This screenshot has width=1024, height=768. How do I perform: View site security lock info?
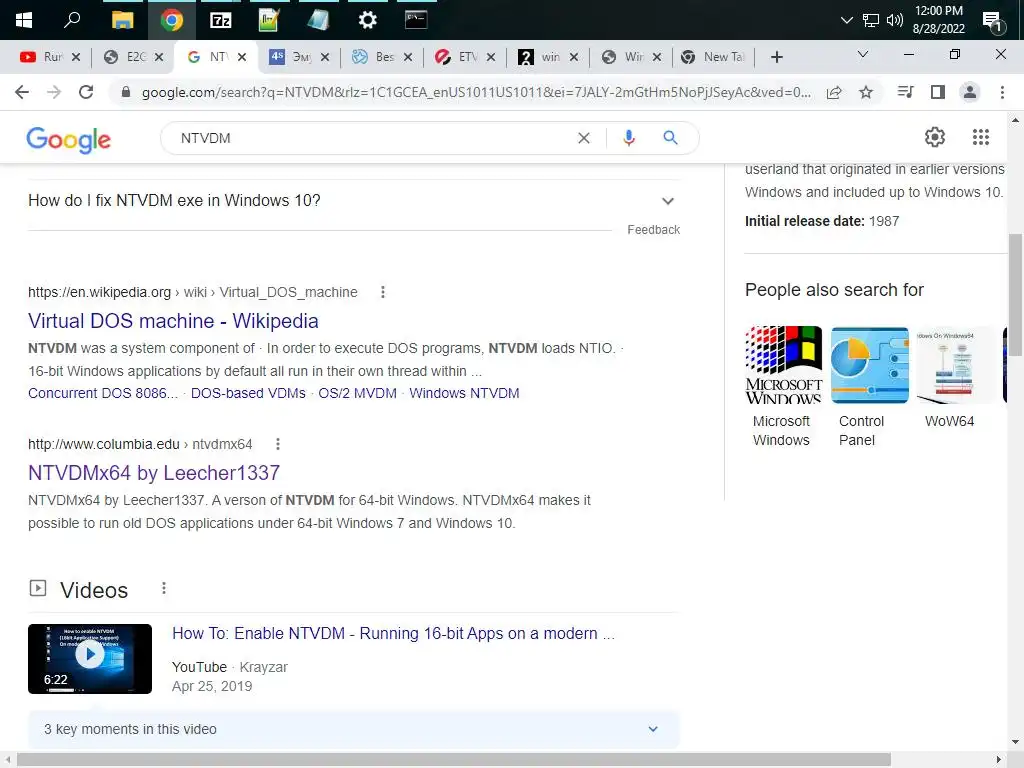[x=126, y=92]
